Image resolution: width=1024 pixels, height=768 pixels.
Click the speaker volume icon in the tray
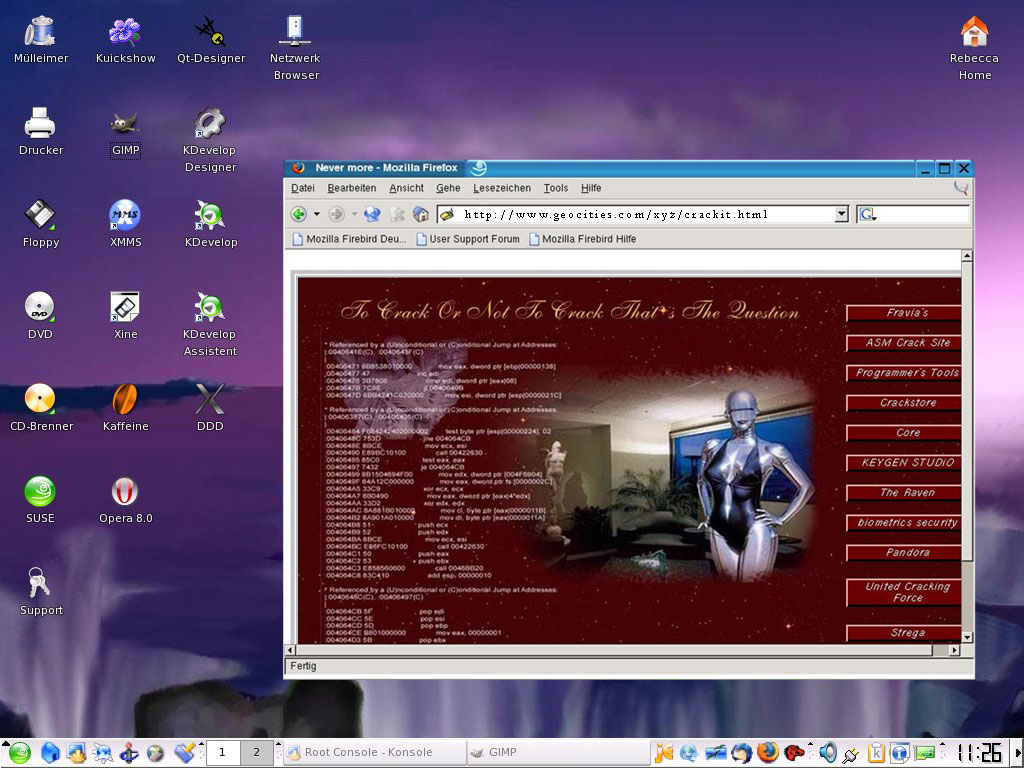coord(827,752)
